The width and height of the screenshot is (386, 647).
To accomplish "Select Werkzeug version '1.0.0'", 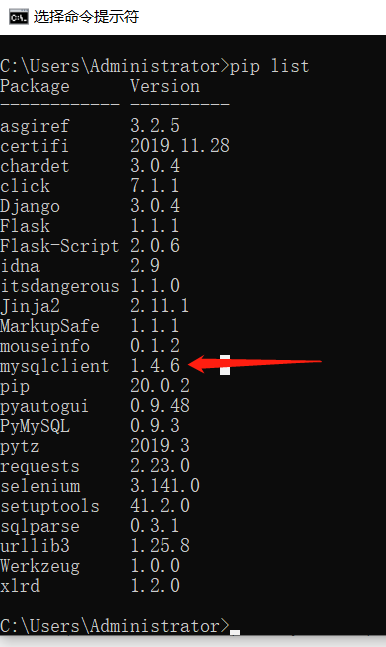I will (x=155, y=566).
